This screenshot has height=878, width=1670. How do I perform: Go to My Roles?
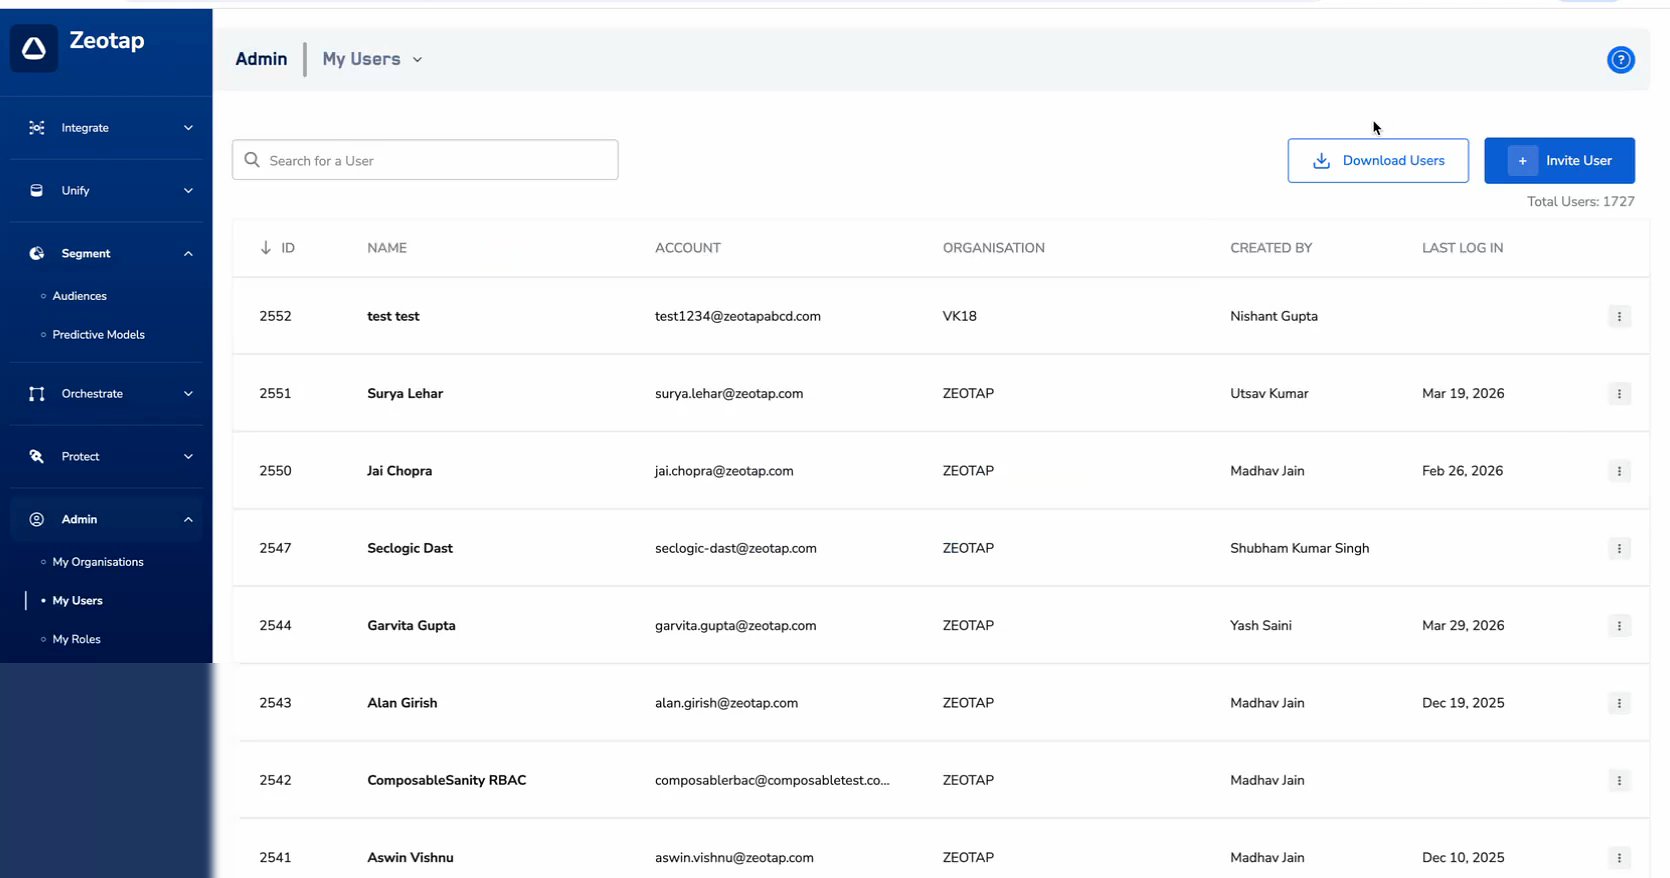77,639
